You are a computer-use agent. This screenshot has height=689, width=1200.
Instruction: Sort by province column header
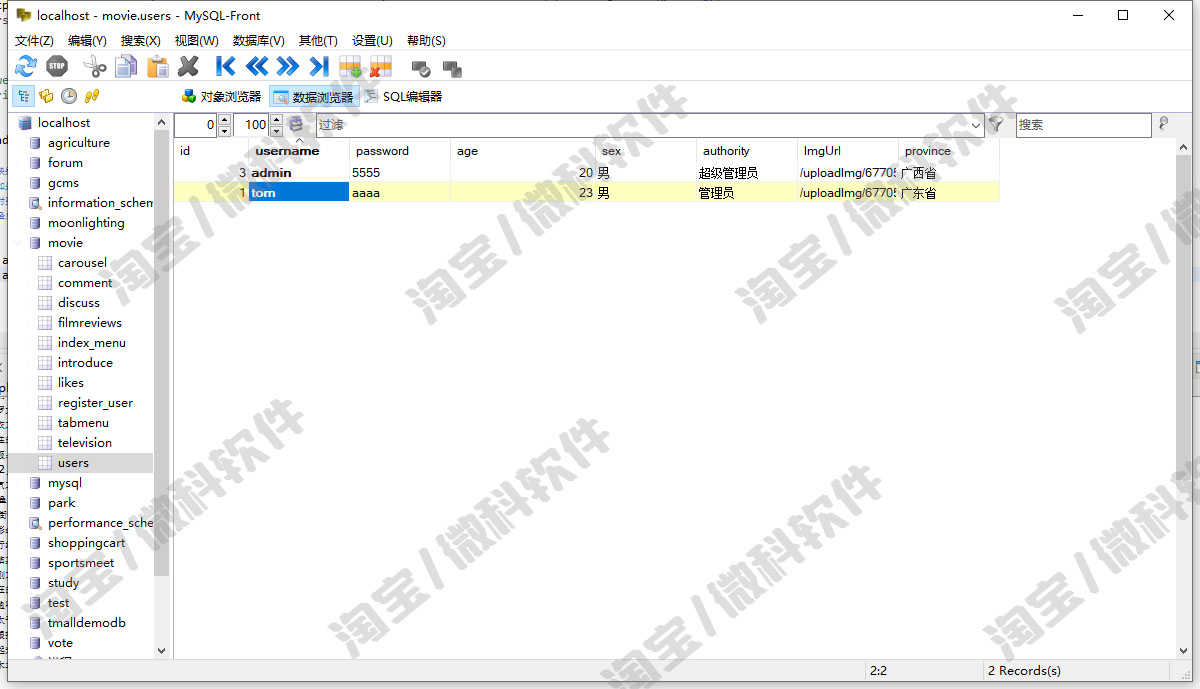(948, 151)
